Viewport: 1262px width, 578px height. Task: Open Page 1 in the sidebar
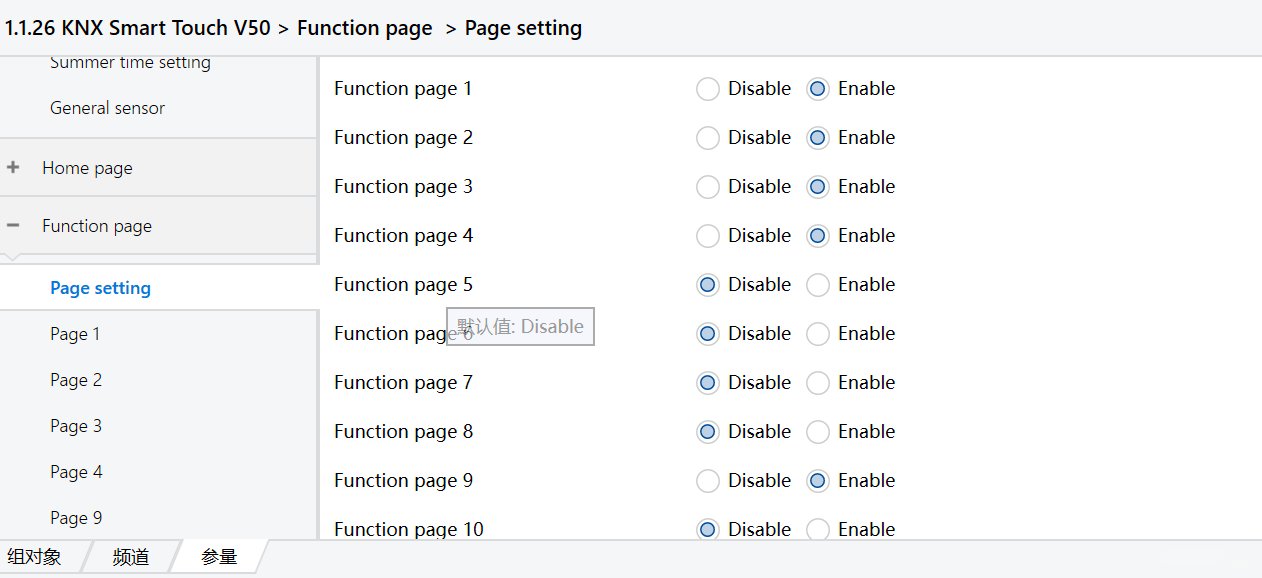[x=75, y=334]
